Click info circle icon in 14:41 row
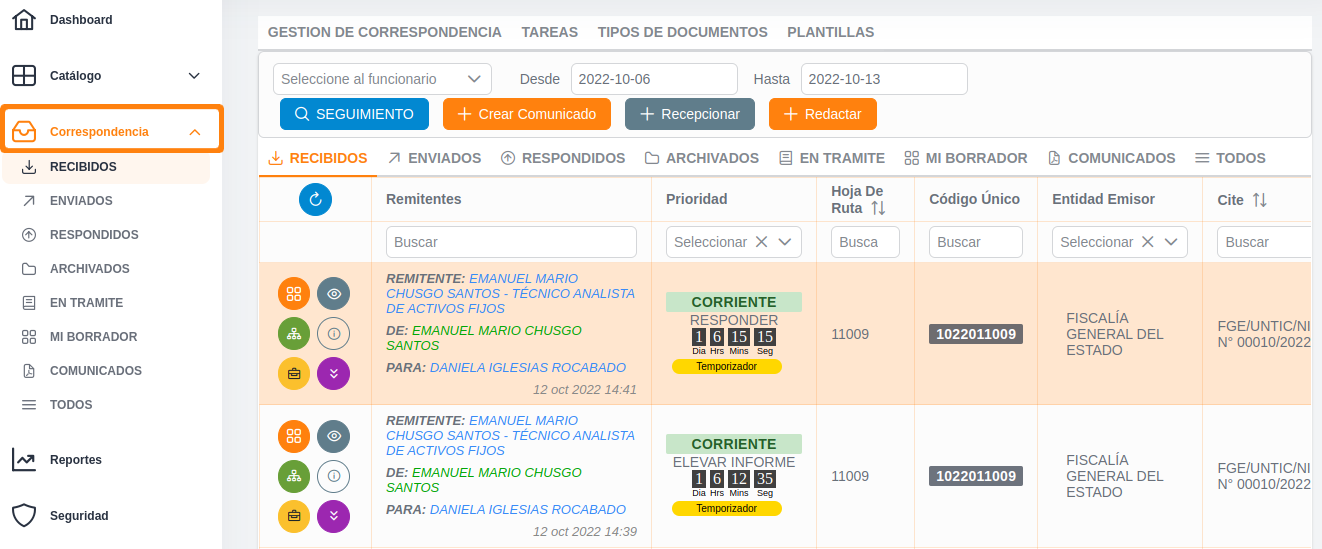Image resolution: width=1322 pixels, height=549 pixels. tap(334, 334)
